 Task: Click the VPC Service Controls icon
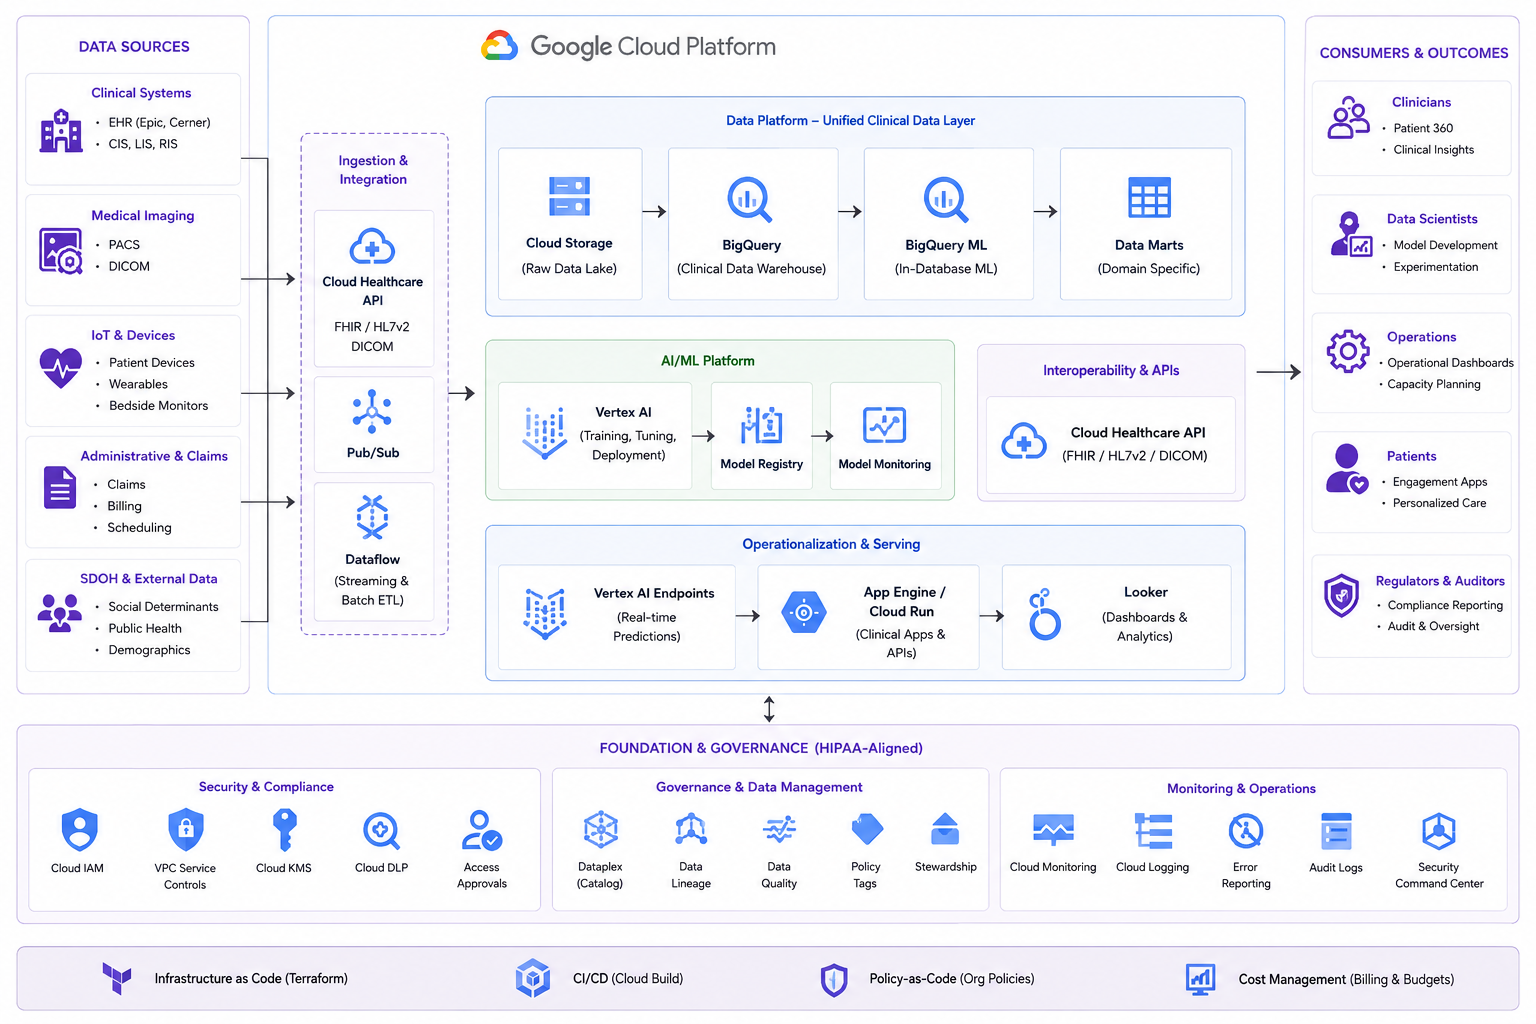(x=185, y=829)
